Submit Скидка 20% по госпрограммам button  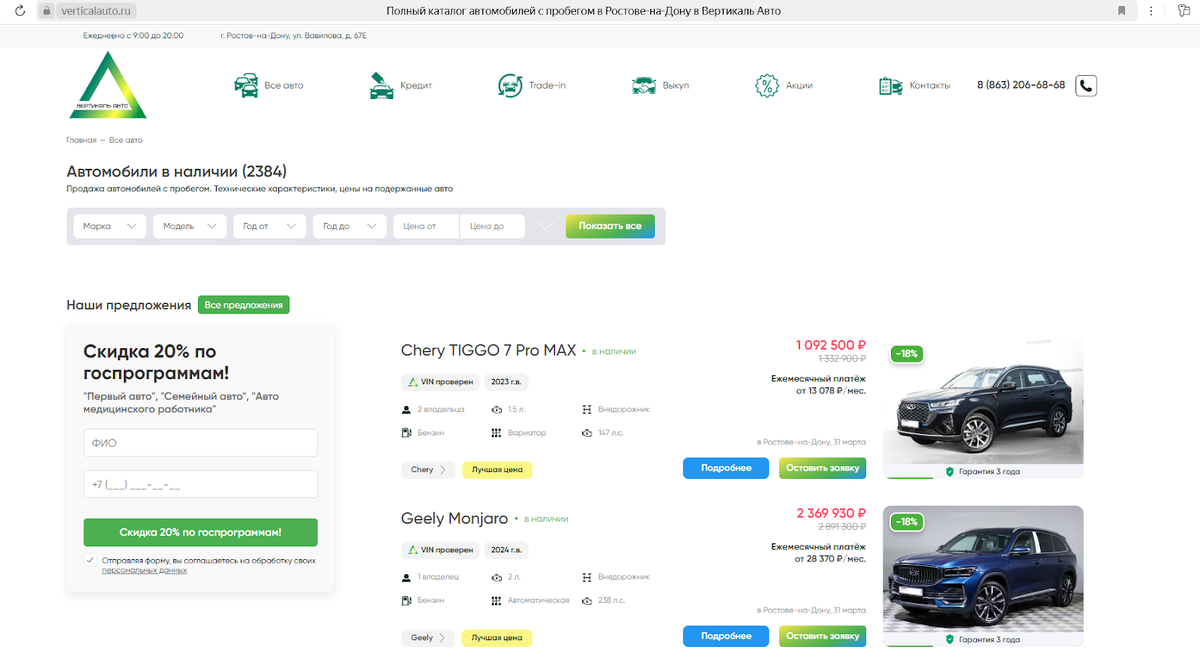click(200, 532)
